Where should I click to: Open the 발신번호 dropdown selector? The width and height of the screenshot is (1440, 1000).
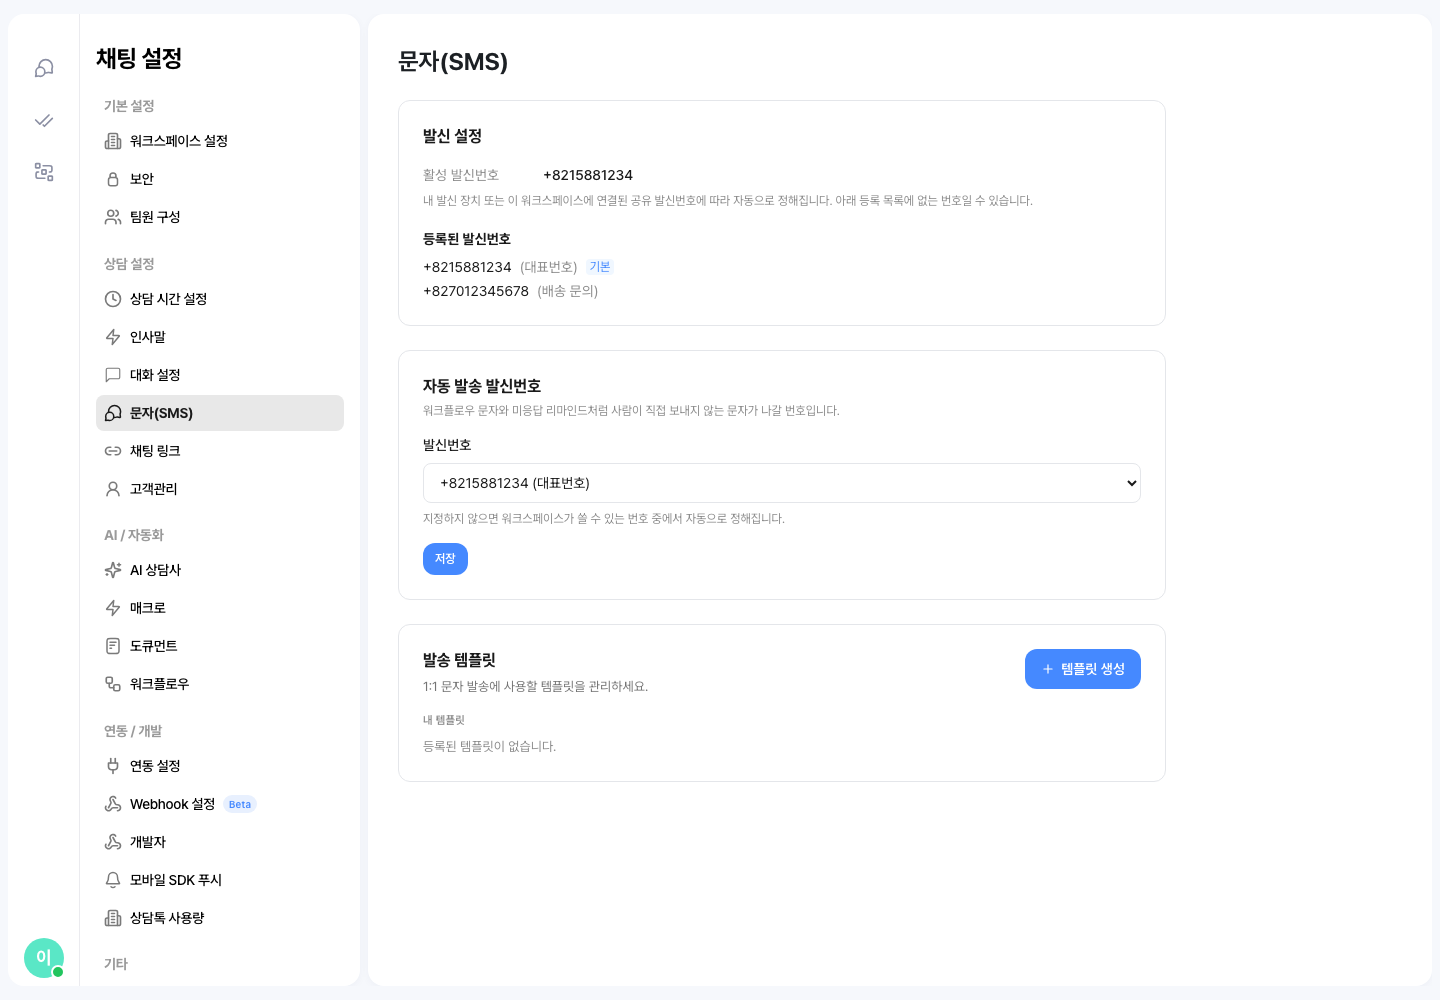782,483
